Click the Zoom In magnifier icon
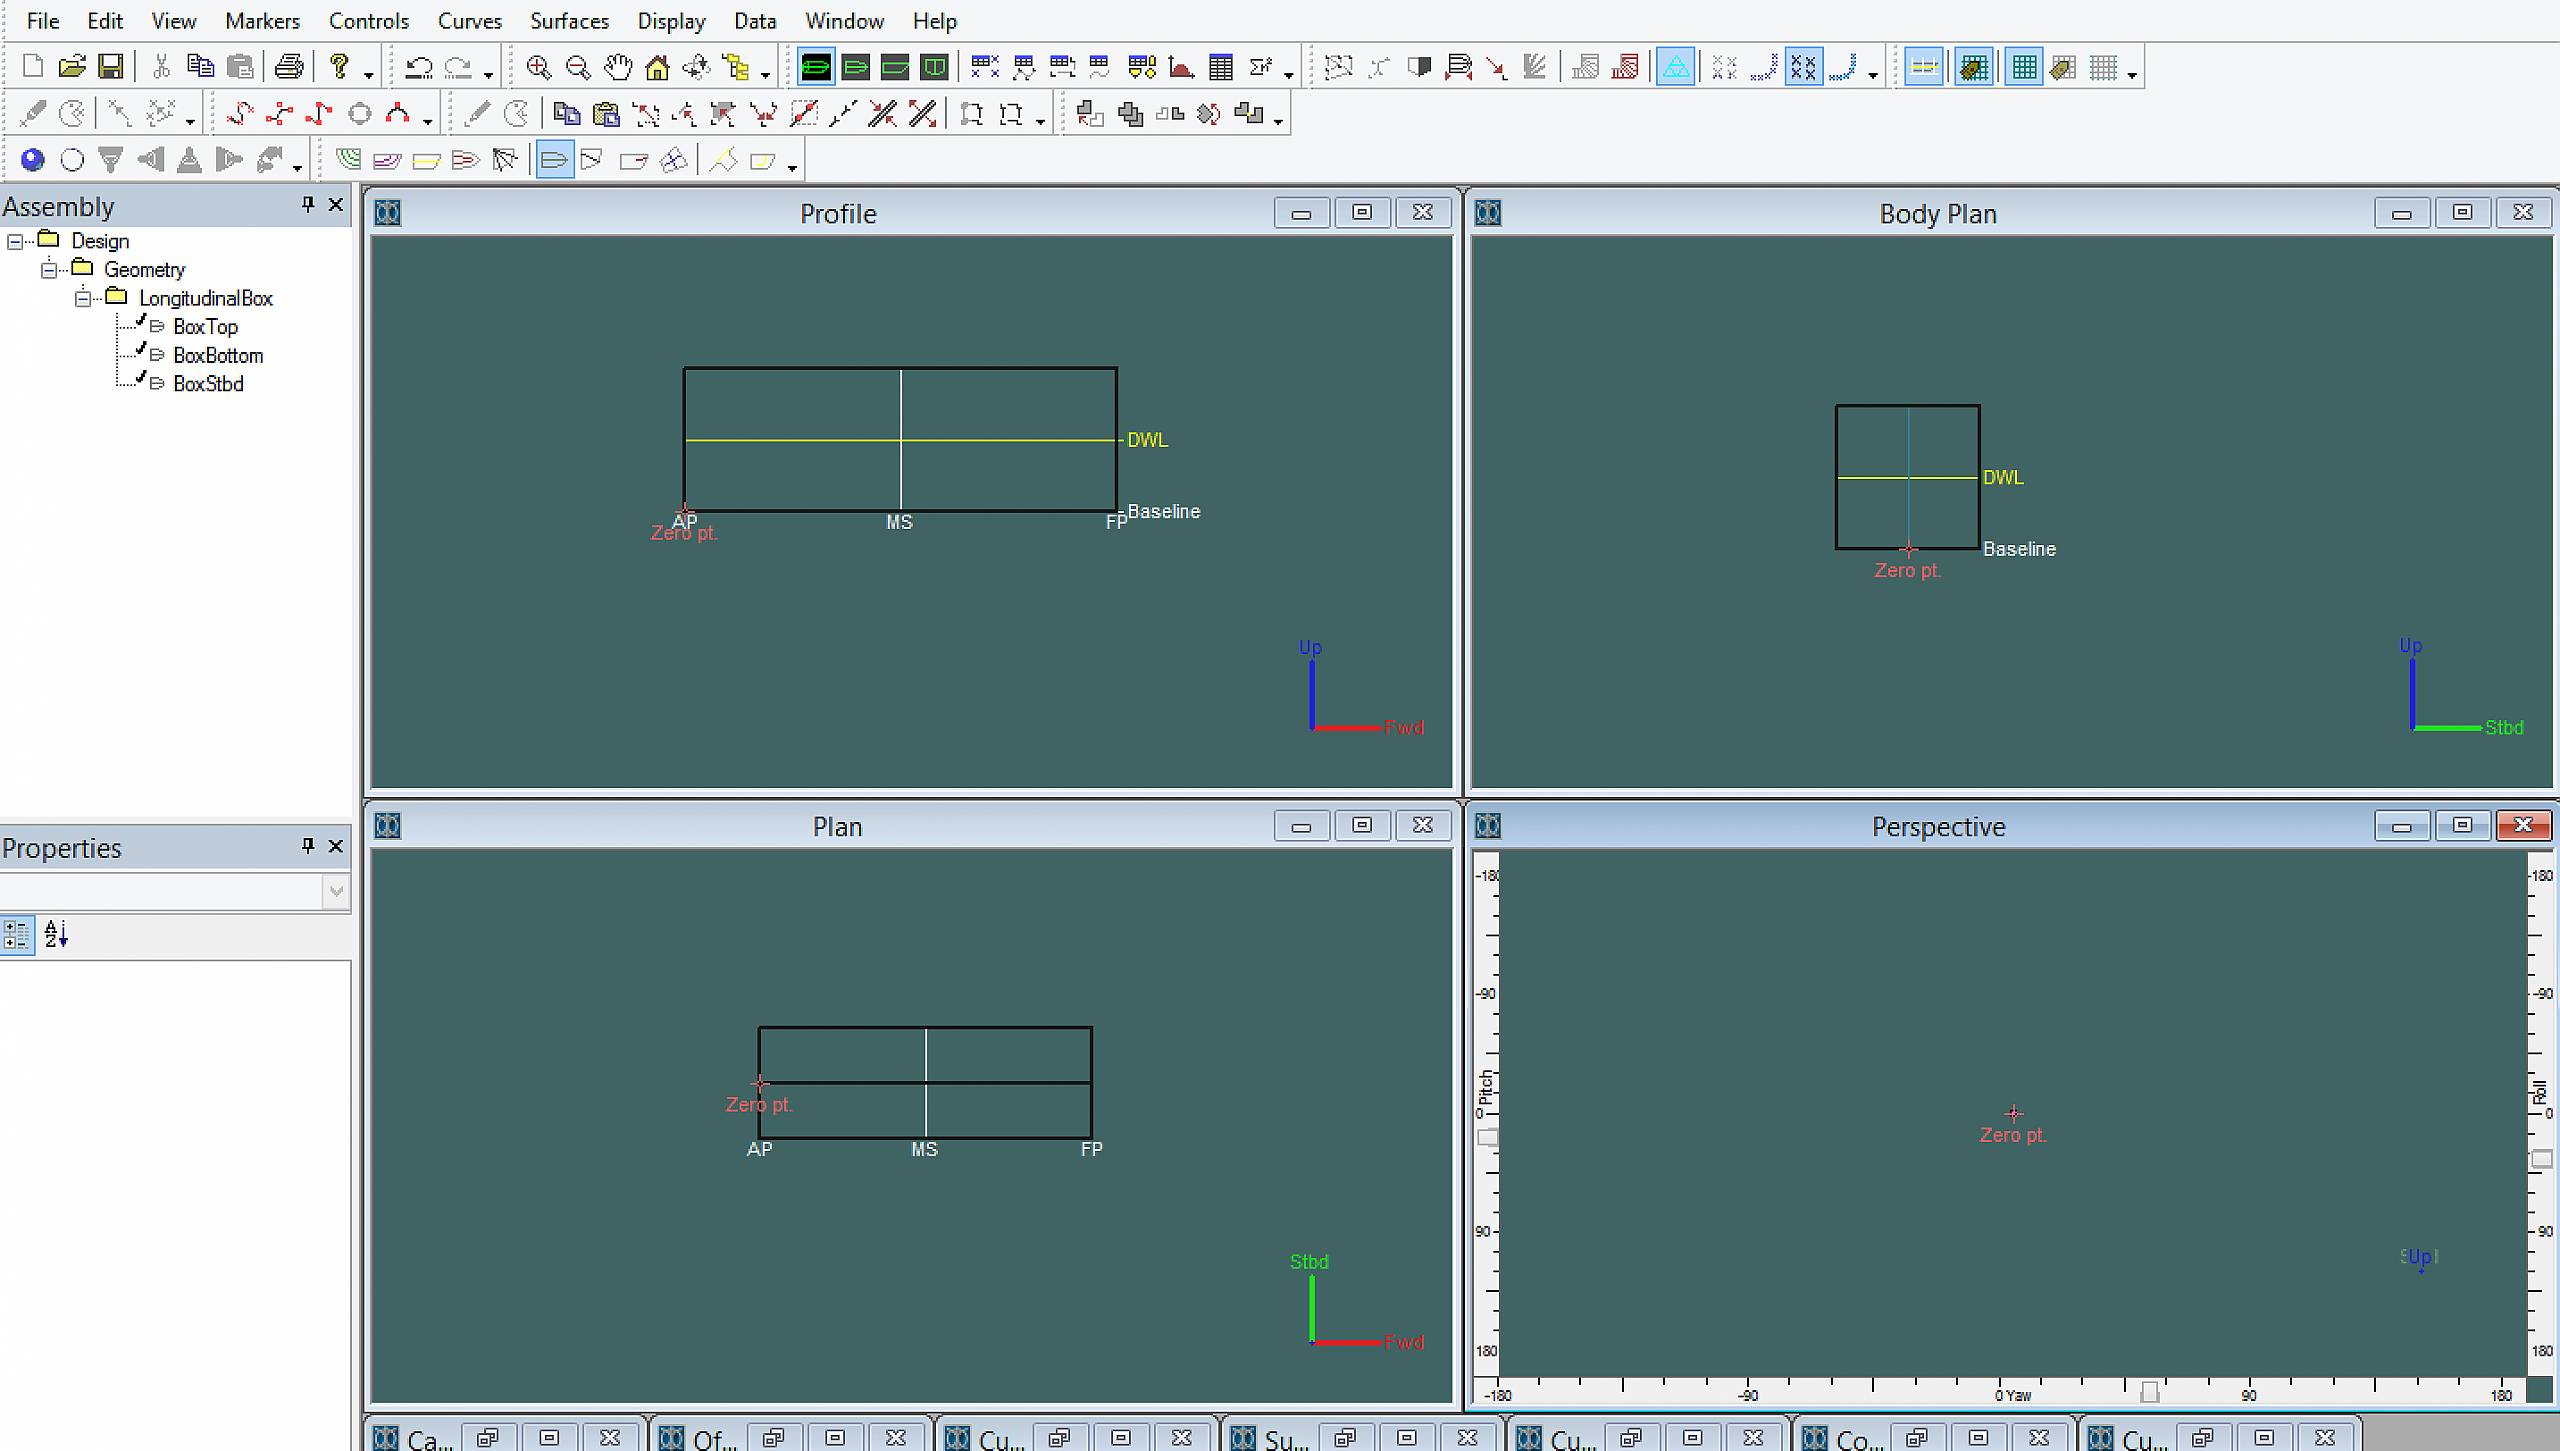2560x1451 pixels. pyautogui.click(x=538, y=67)
